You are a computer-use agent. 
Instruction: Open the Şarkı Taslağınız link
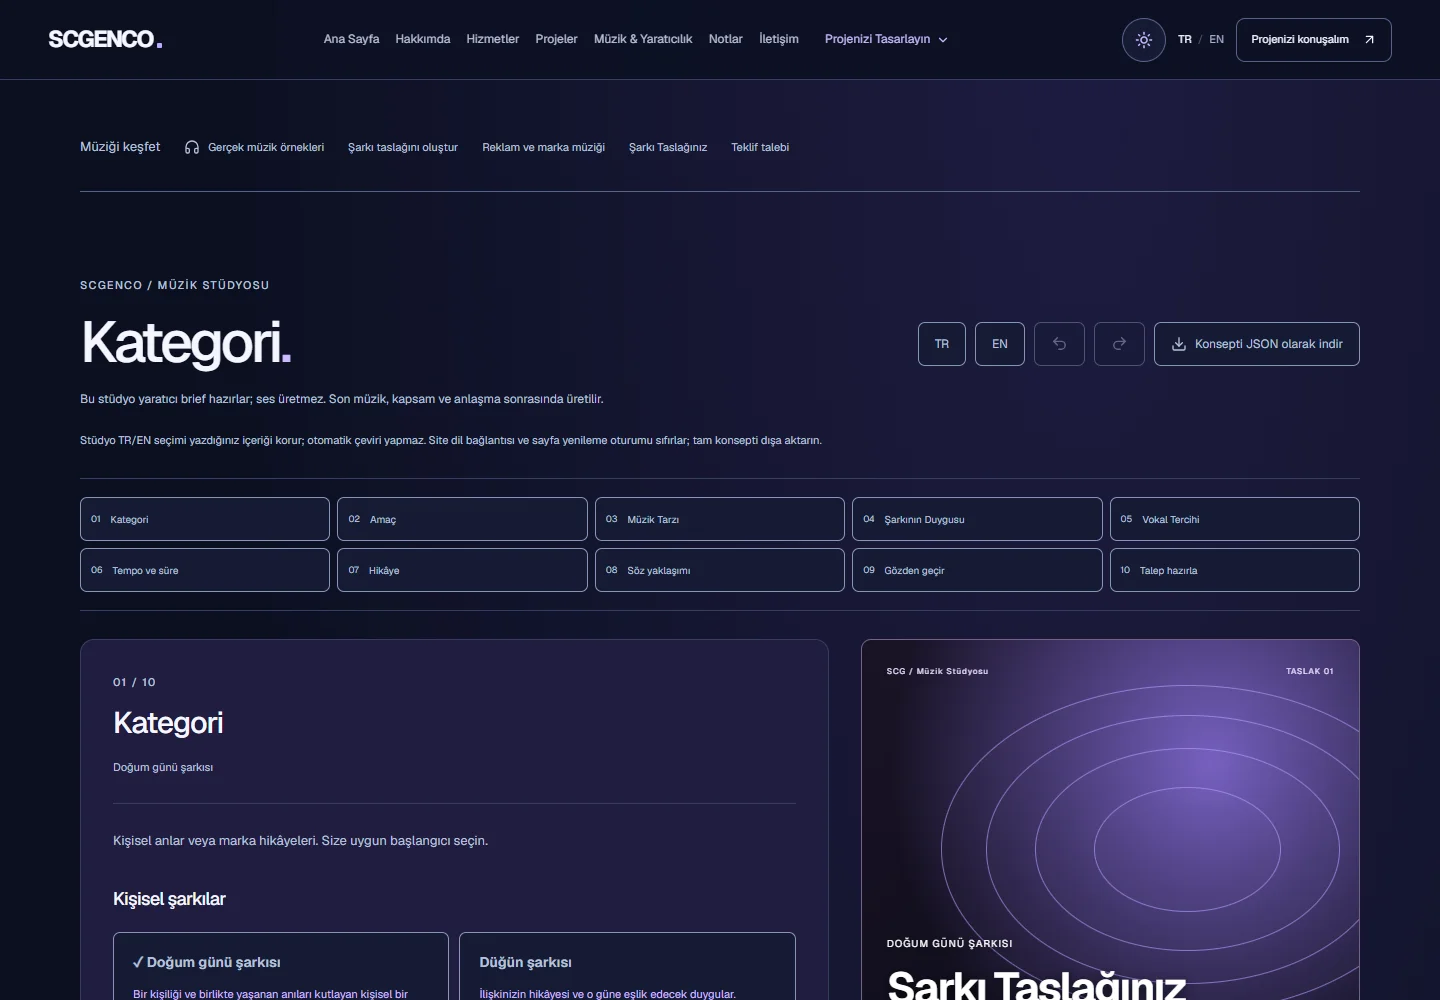pyautogui.click(x=668, y=147)
